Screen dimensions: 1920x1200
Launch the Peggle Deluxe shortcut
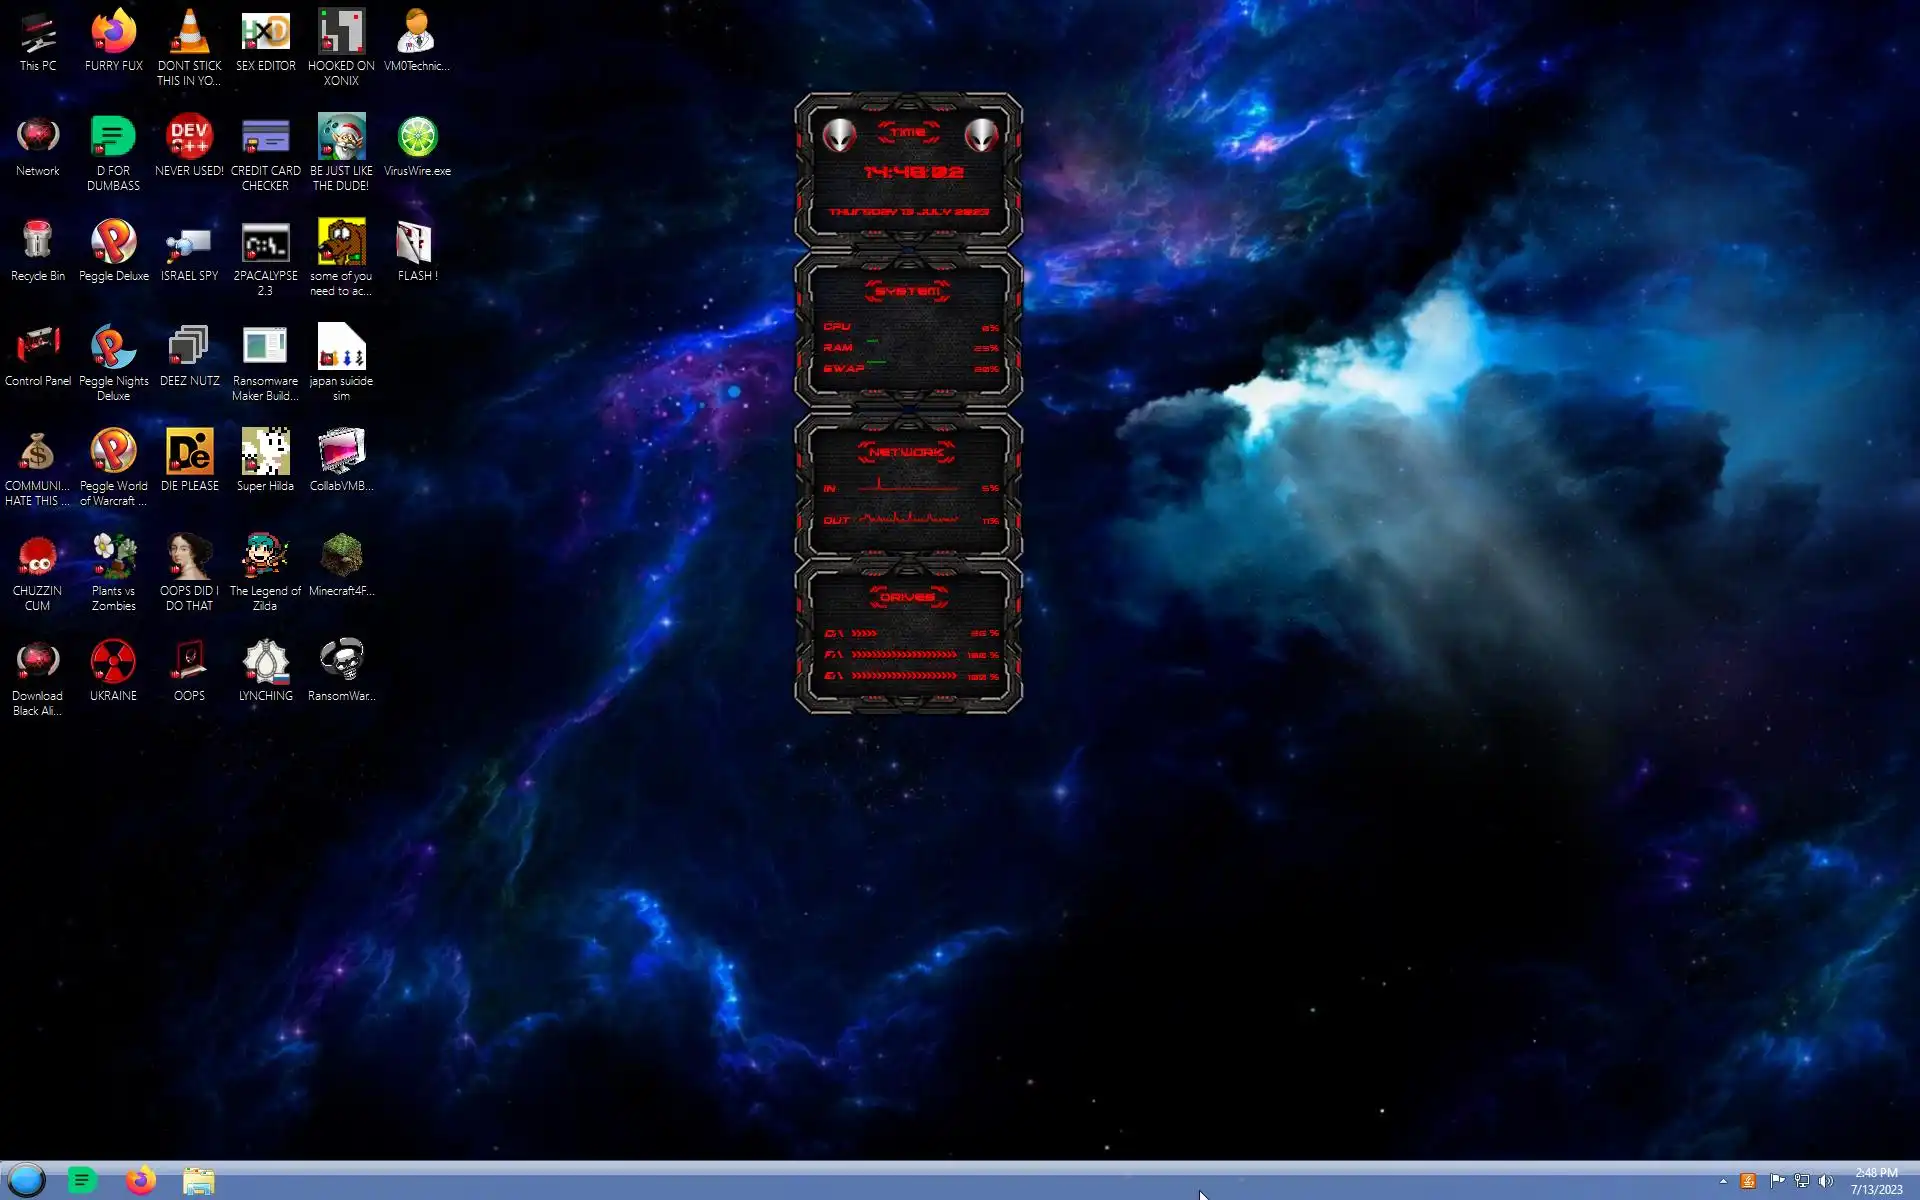click(113, 243)
